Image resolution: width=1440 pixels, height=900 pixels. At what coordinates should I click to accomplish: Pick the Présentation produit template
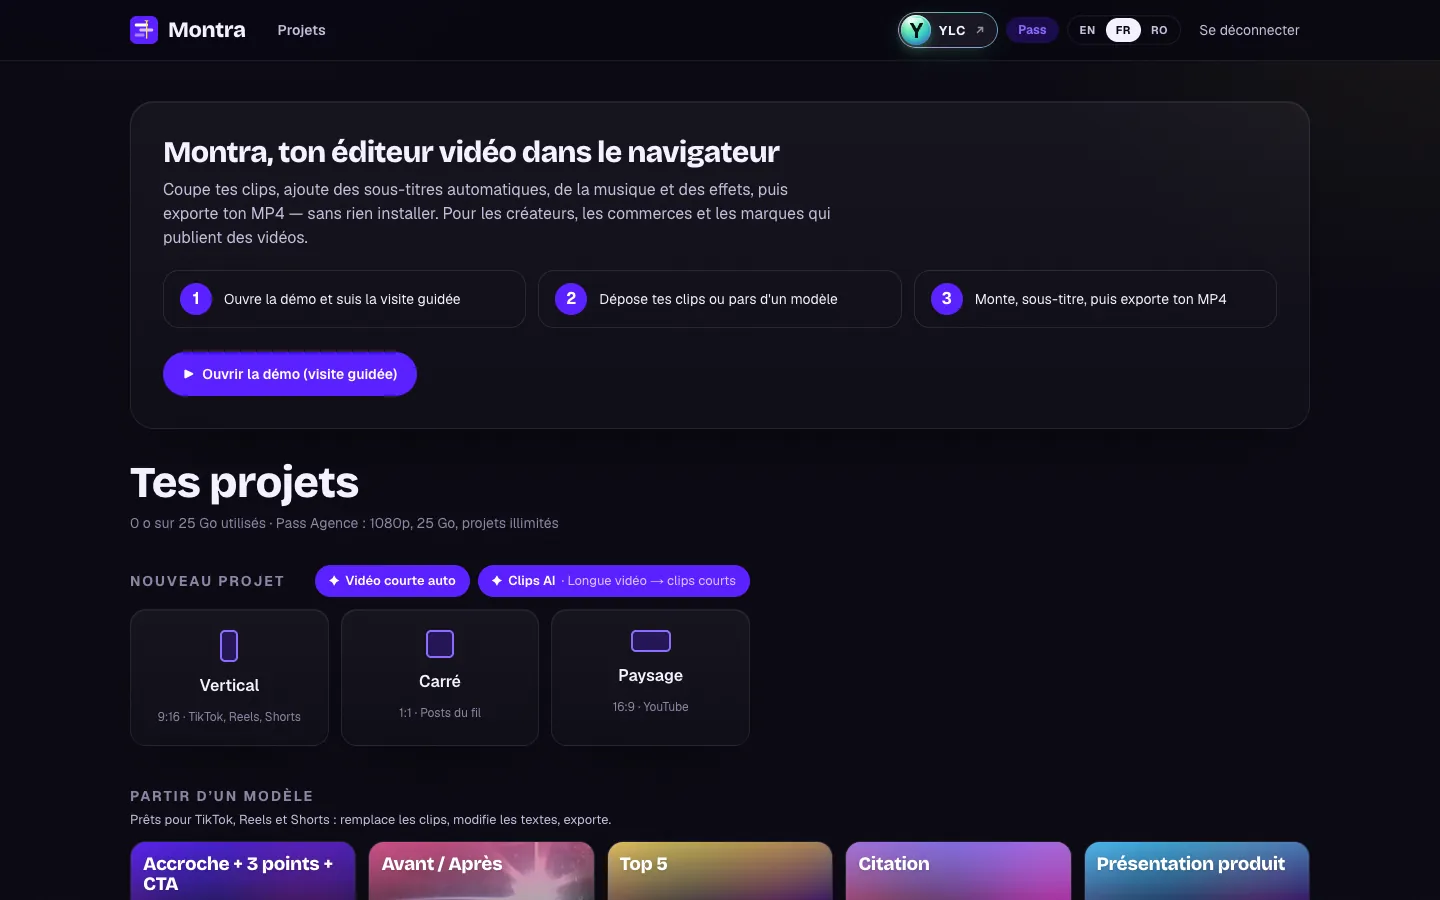[x=1197, y=871]
